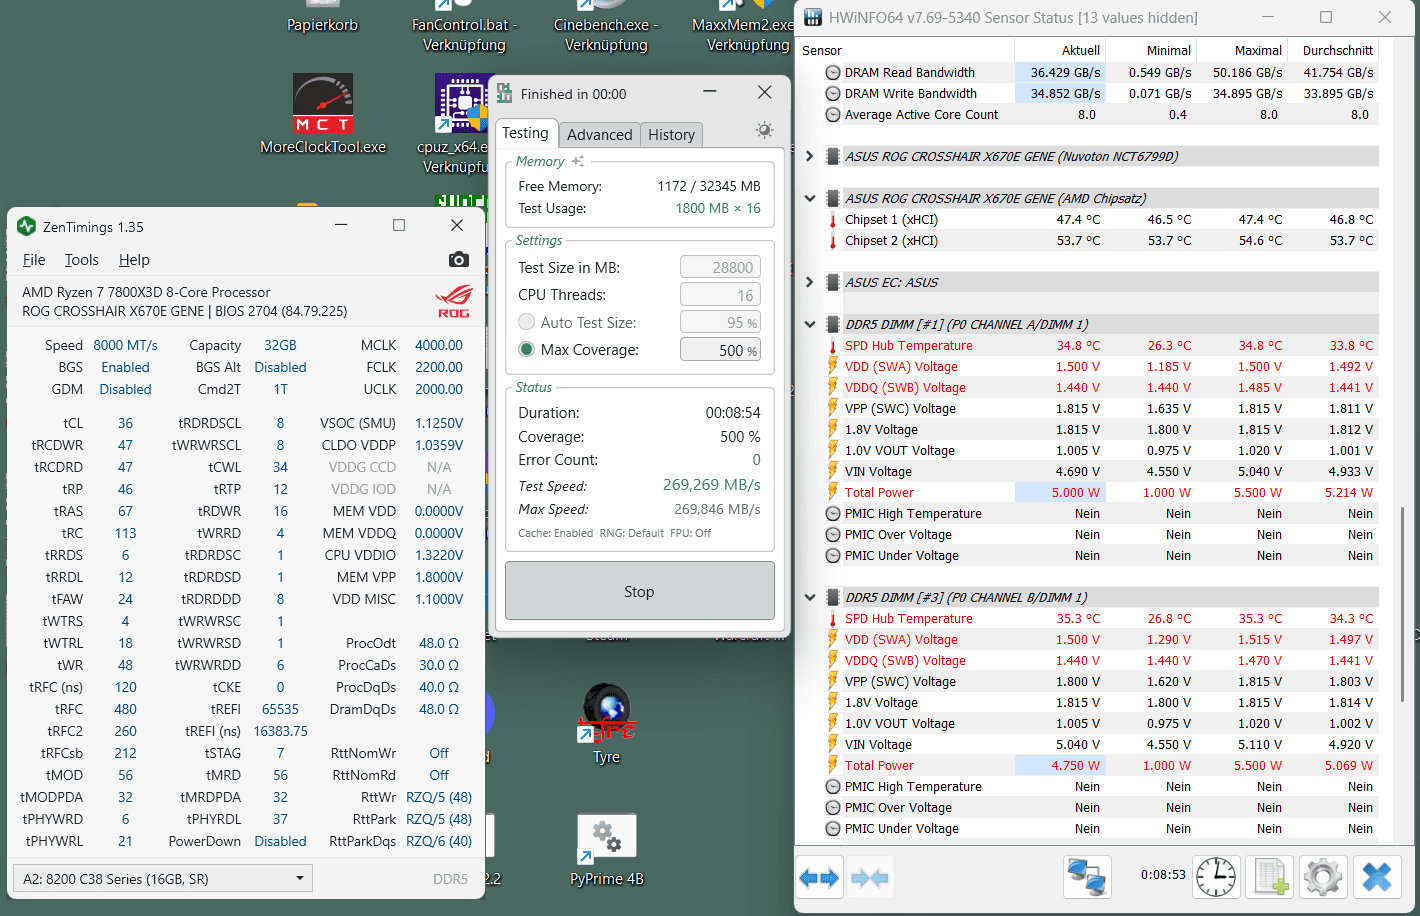1420x916 pixels.
Task: Click the CPU Threads field
Action: pyautogui.click(x=720, y=295)
